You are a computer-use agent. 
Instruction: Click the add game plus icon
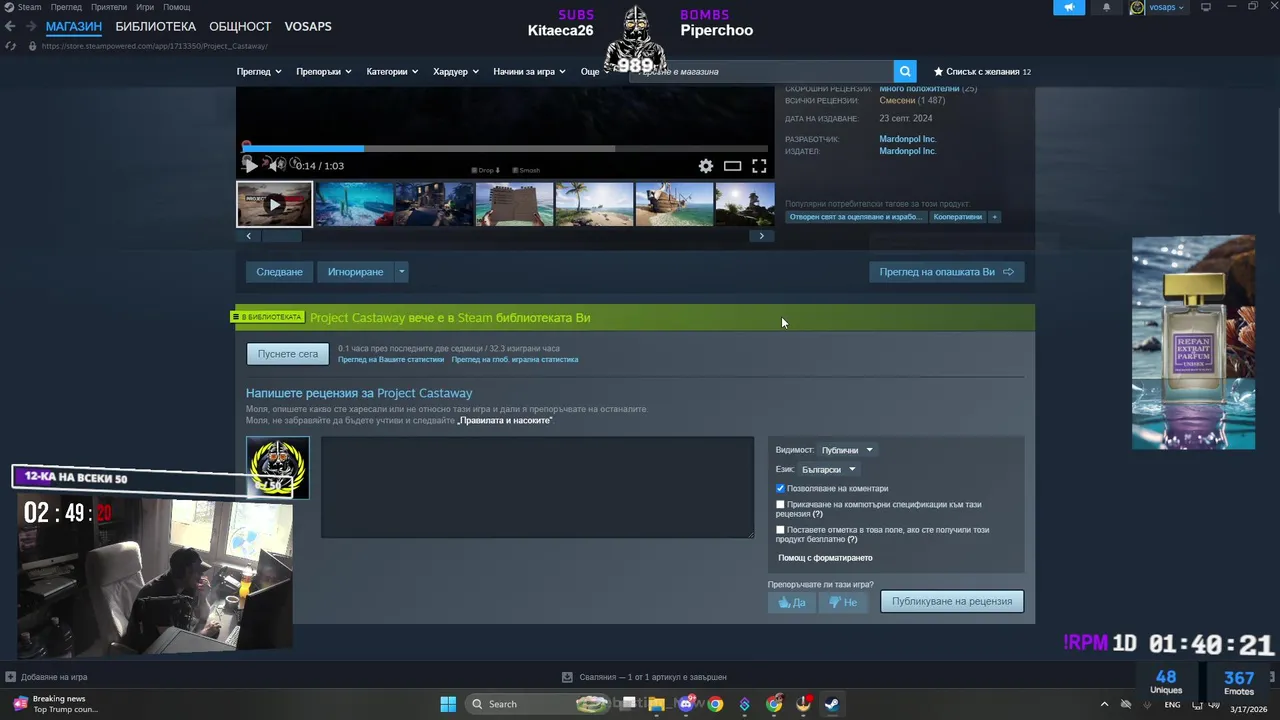(x=10, y=677)
